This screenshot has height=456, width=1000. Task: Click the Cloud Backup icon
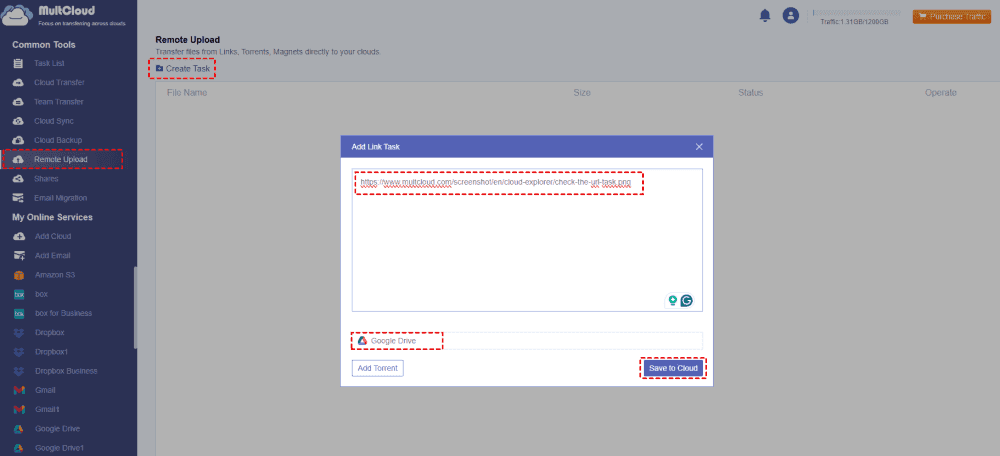click(x=18, y=140)
